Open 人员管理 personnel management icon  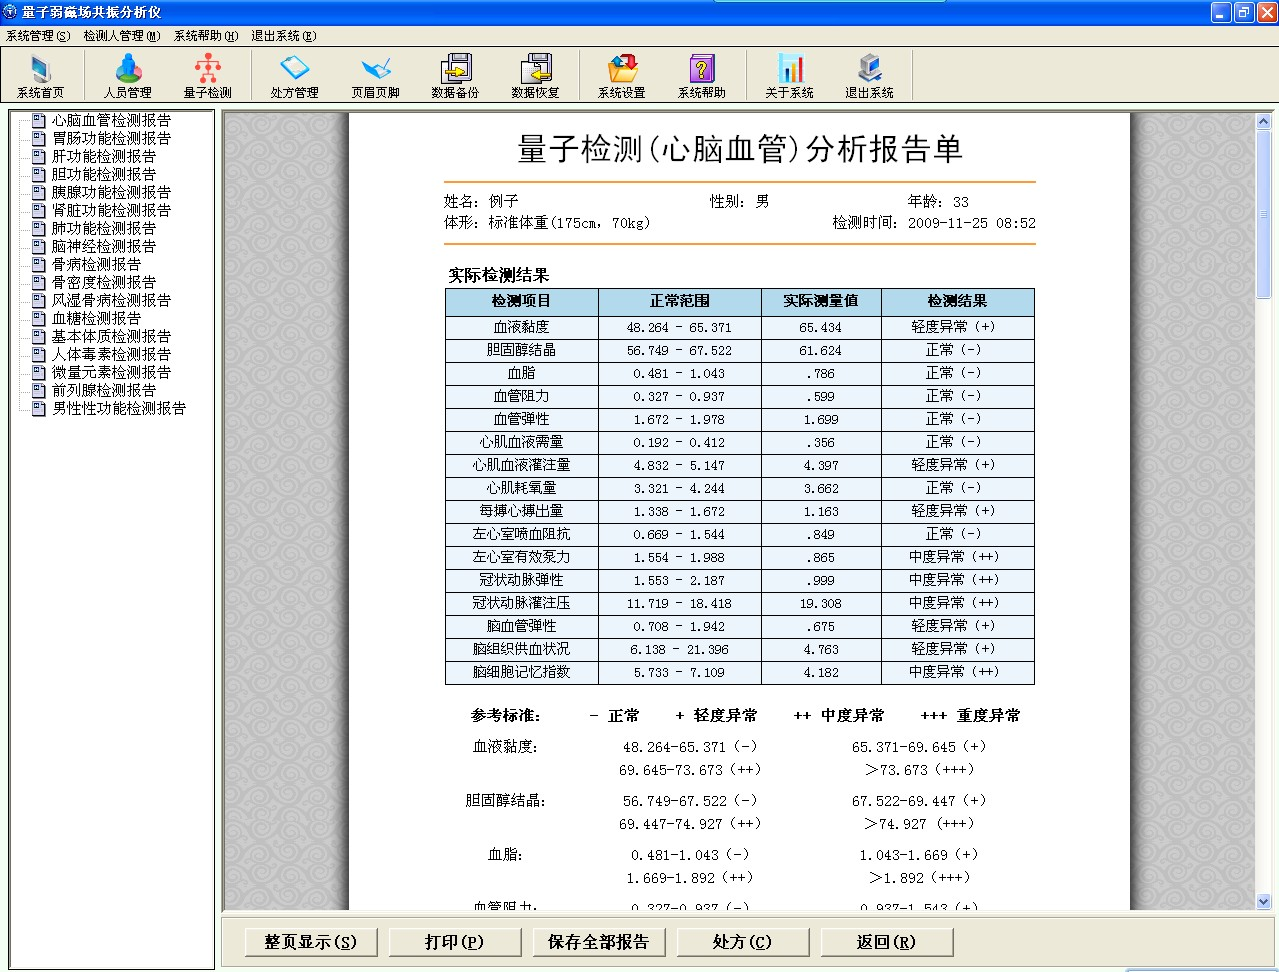[x=128, y=75]
